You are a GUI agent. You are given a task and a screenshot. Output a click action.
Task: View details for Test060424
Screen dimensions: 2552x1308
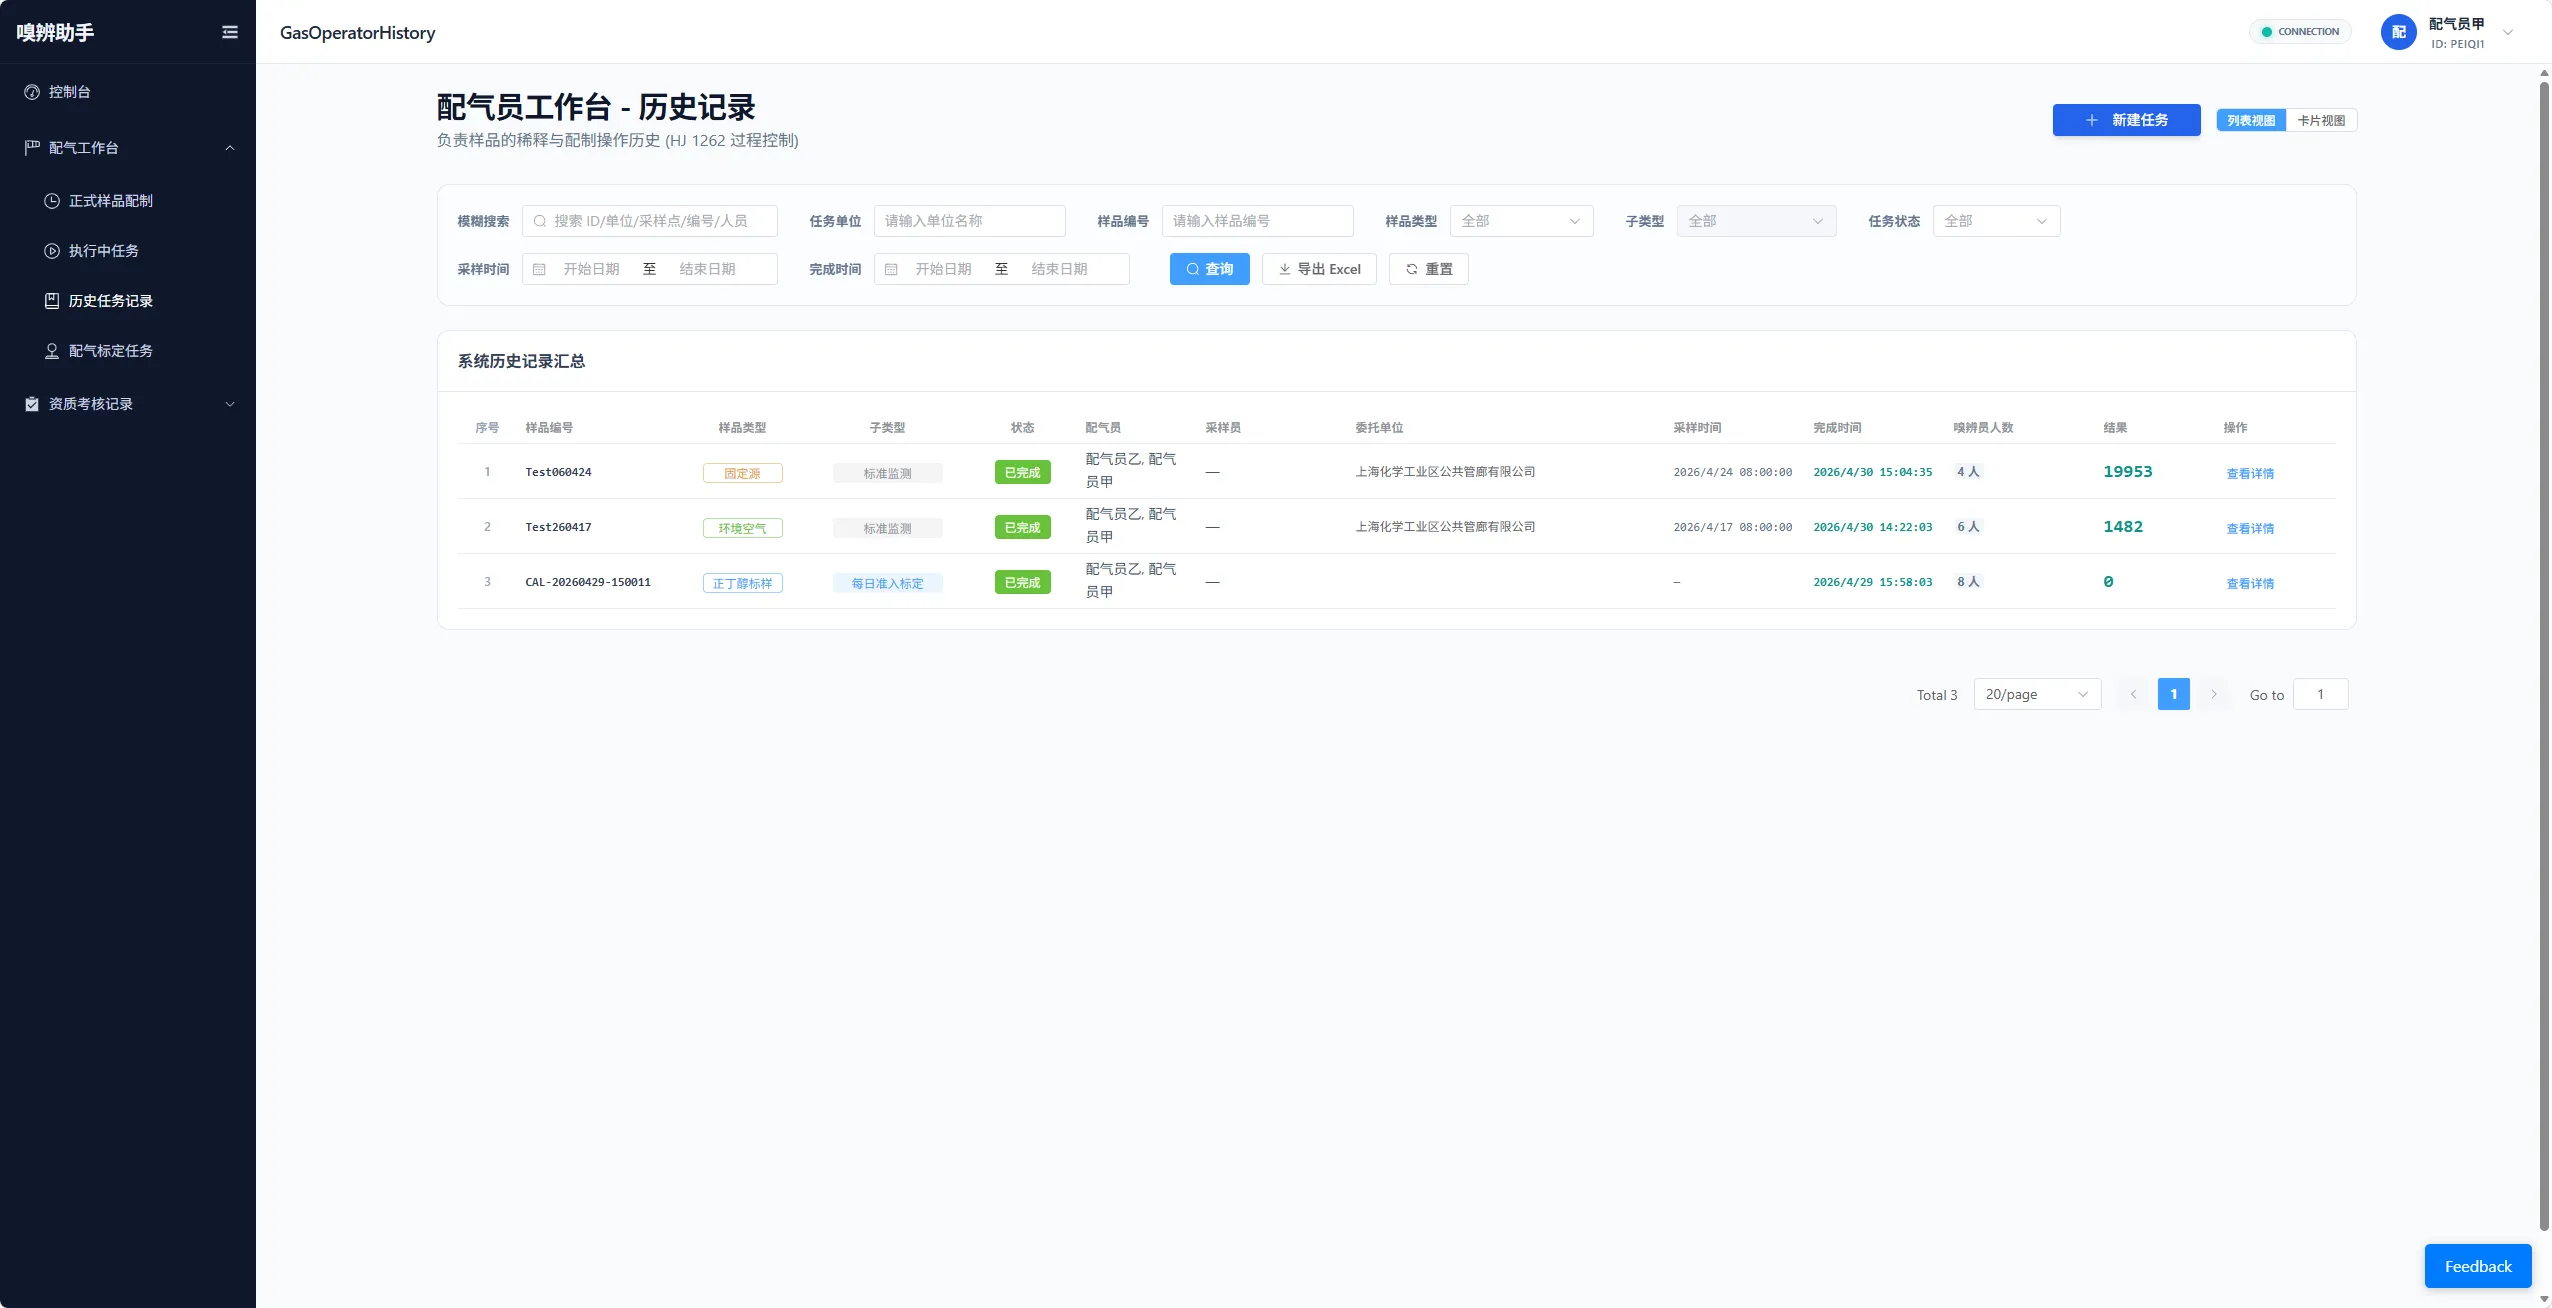tap(2250, 473)
